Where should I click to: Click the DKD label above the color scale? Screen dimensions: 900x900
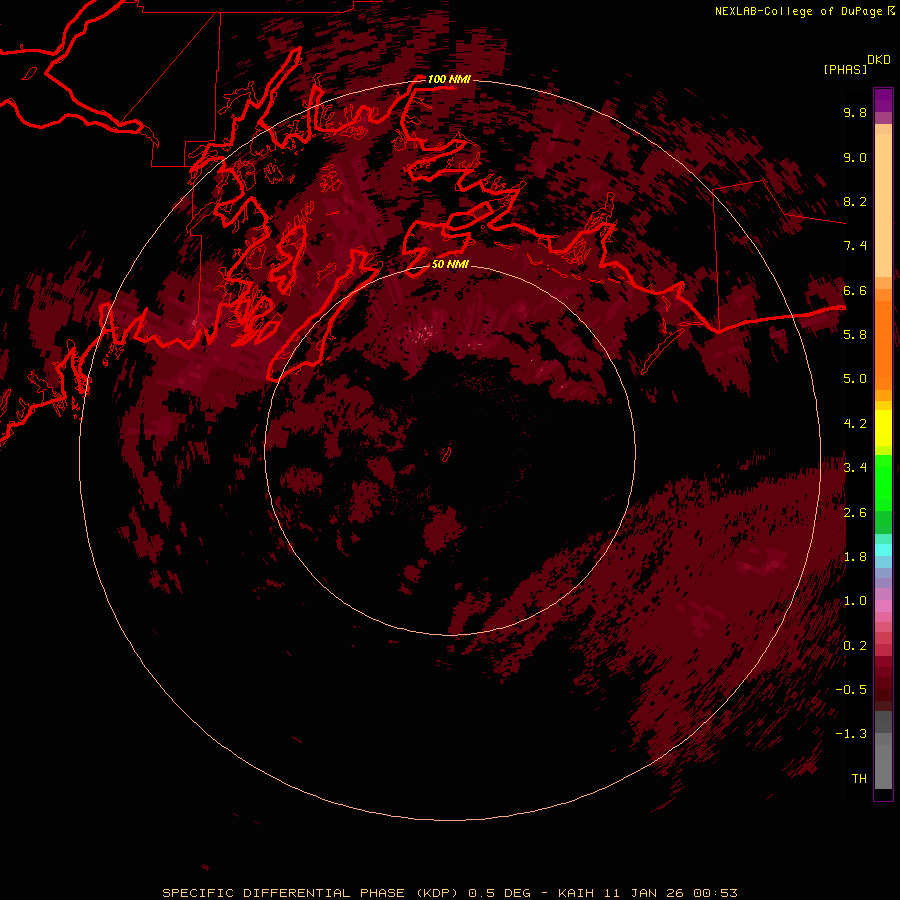click(878, 60)
